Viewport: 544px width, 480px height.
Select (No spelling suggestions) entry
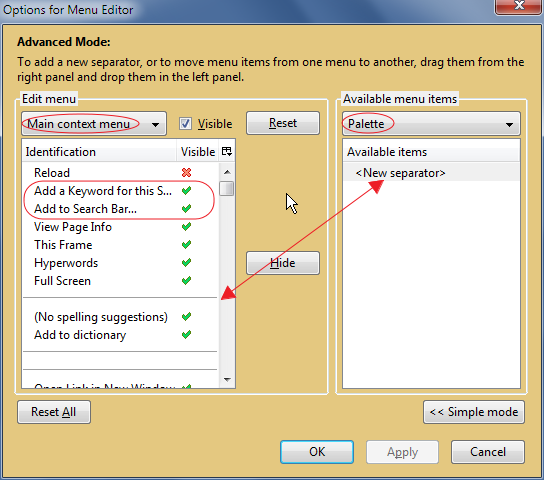[101, 317]
